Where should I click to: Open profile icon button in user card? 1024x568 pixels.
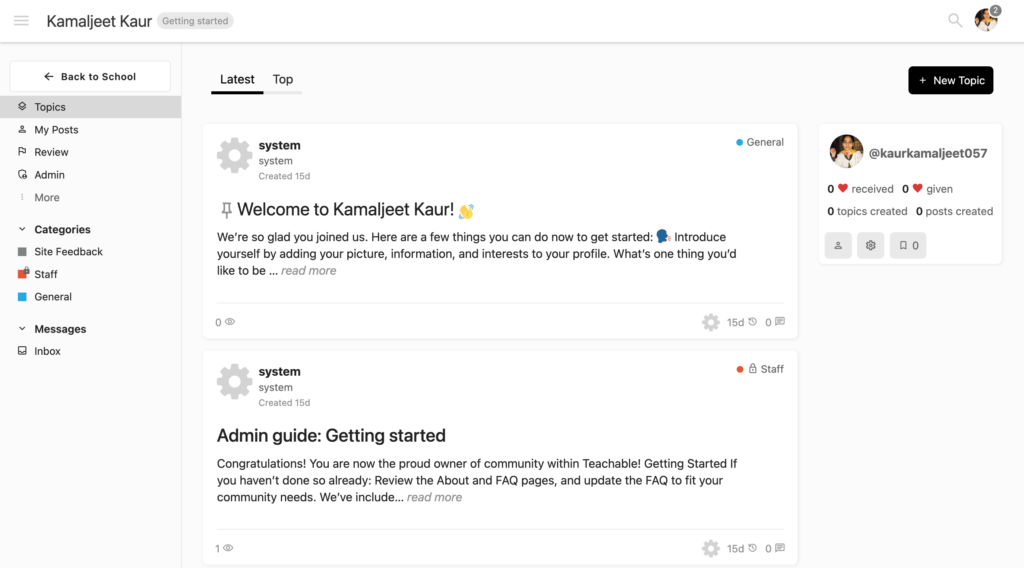tap(838, 245)
